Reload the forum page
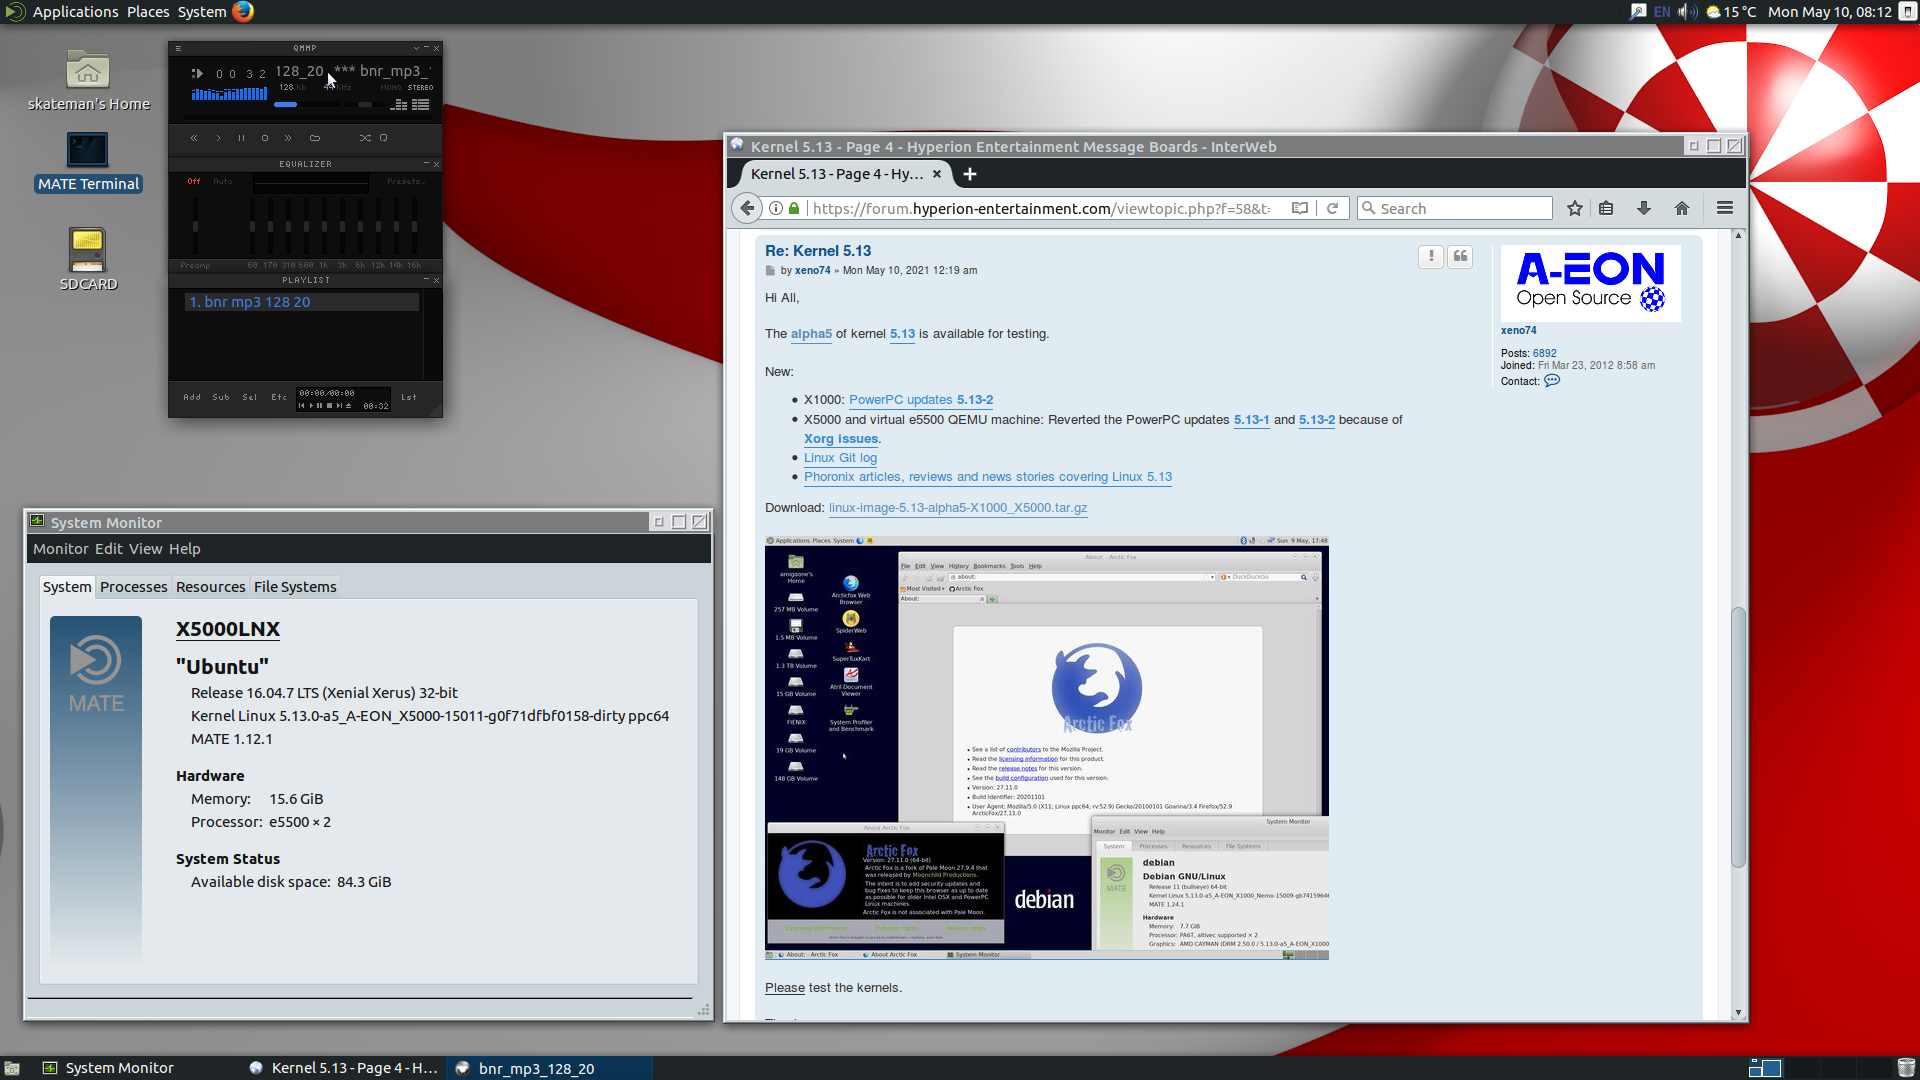Viewport: 1920px width, 1080px height. [1332, 208]
